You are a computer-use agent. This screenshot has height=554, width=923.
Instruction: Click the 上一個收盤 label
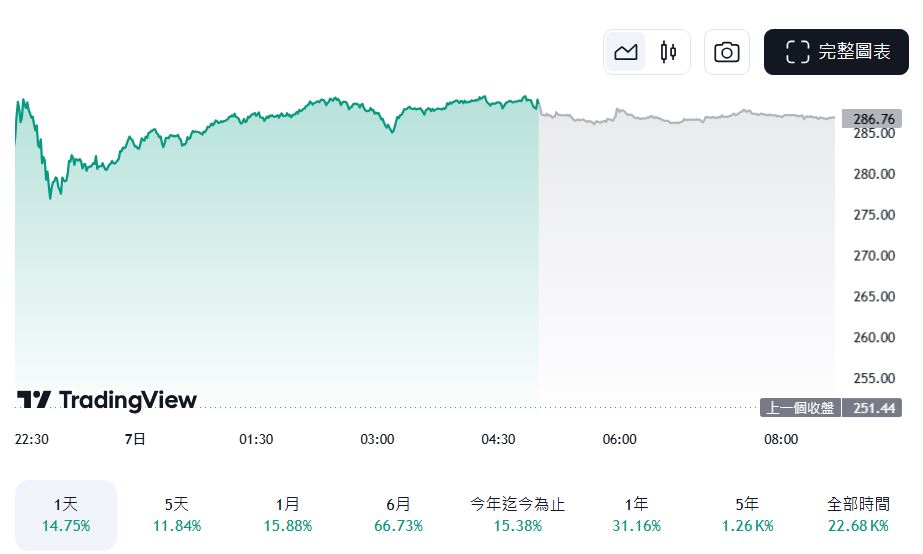click(800, 408)
